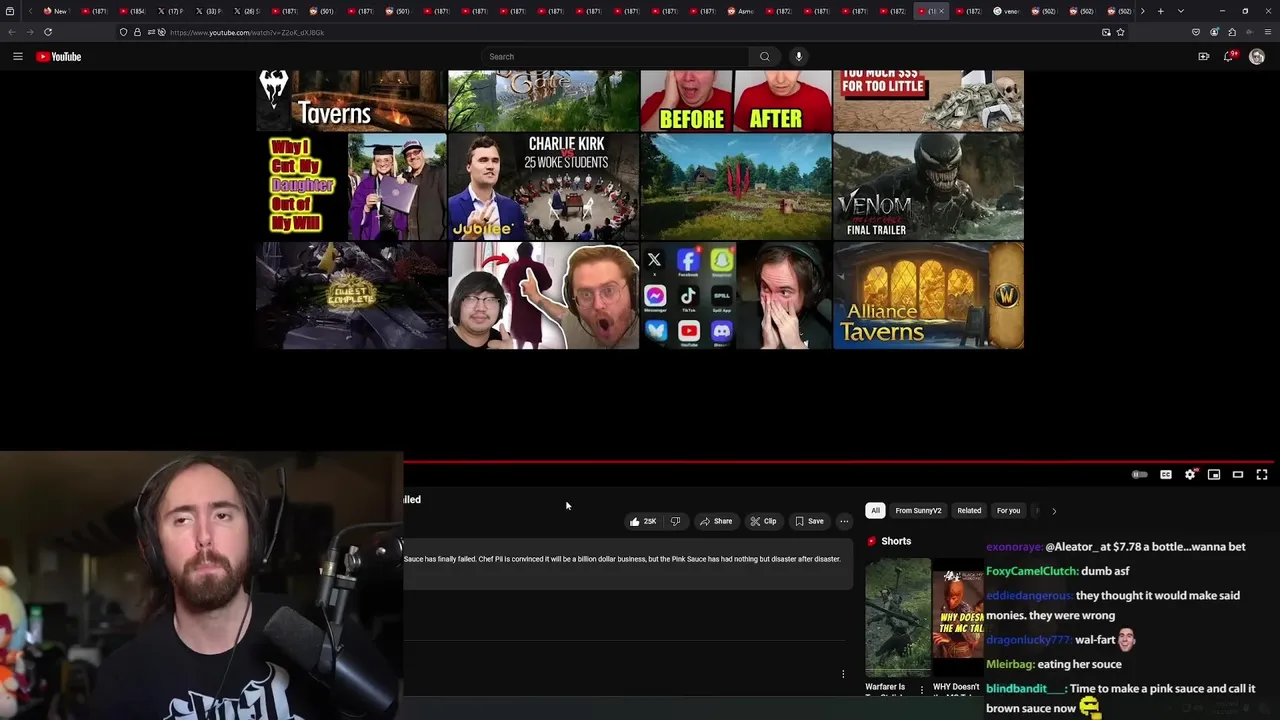
Task: Open the Quest Complete video thumbnail
Action: click(351, 295)
